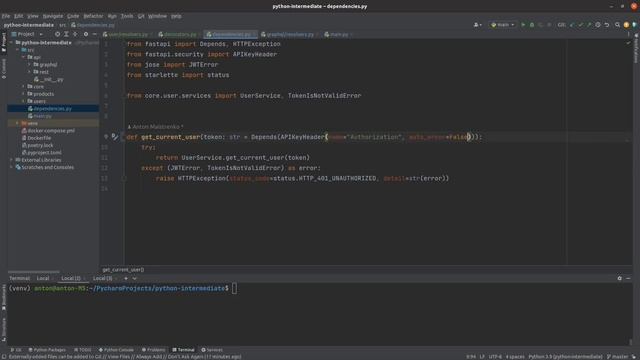Expand the products folder

tap(23, 94)
